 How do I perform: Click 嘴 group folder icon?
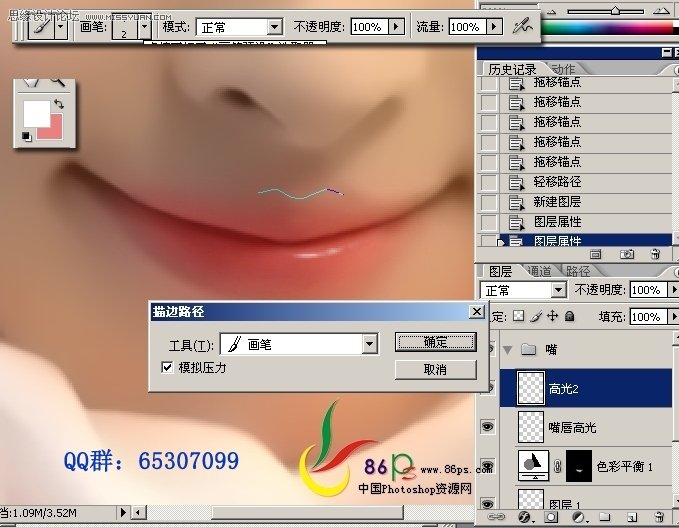coord(528,349)
